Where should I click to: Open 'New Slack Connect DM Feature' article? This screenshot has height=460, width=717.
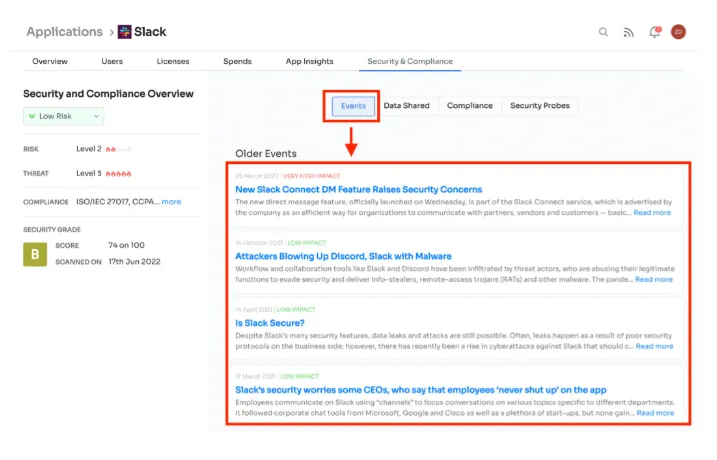coord(358,189)
